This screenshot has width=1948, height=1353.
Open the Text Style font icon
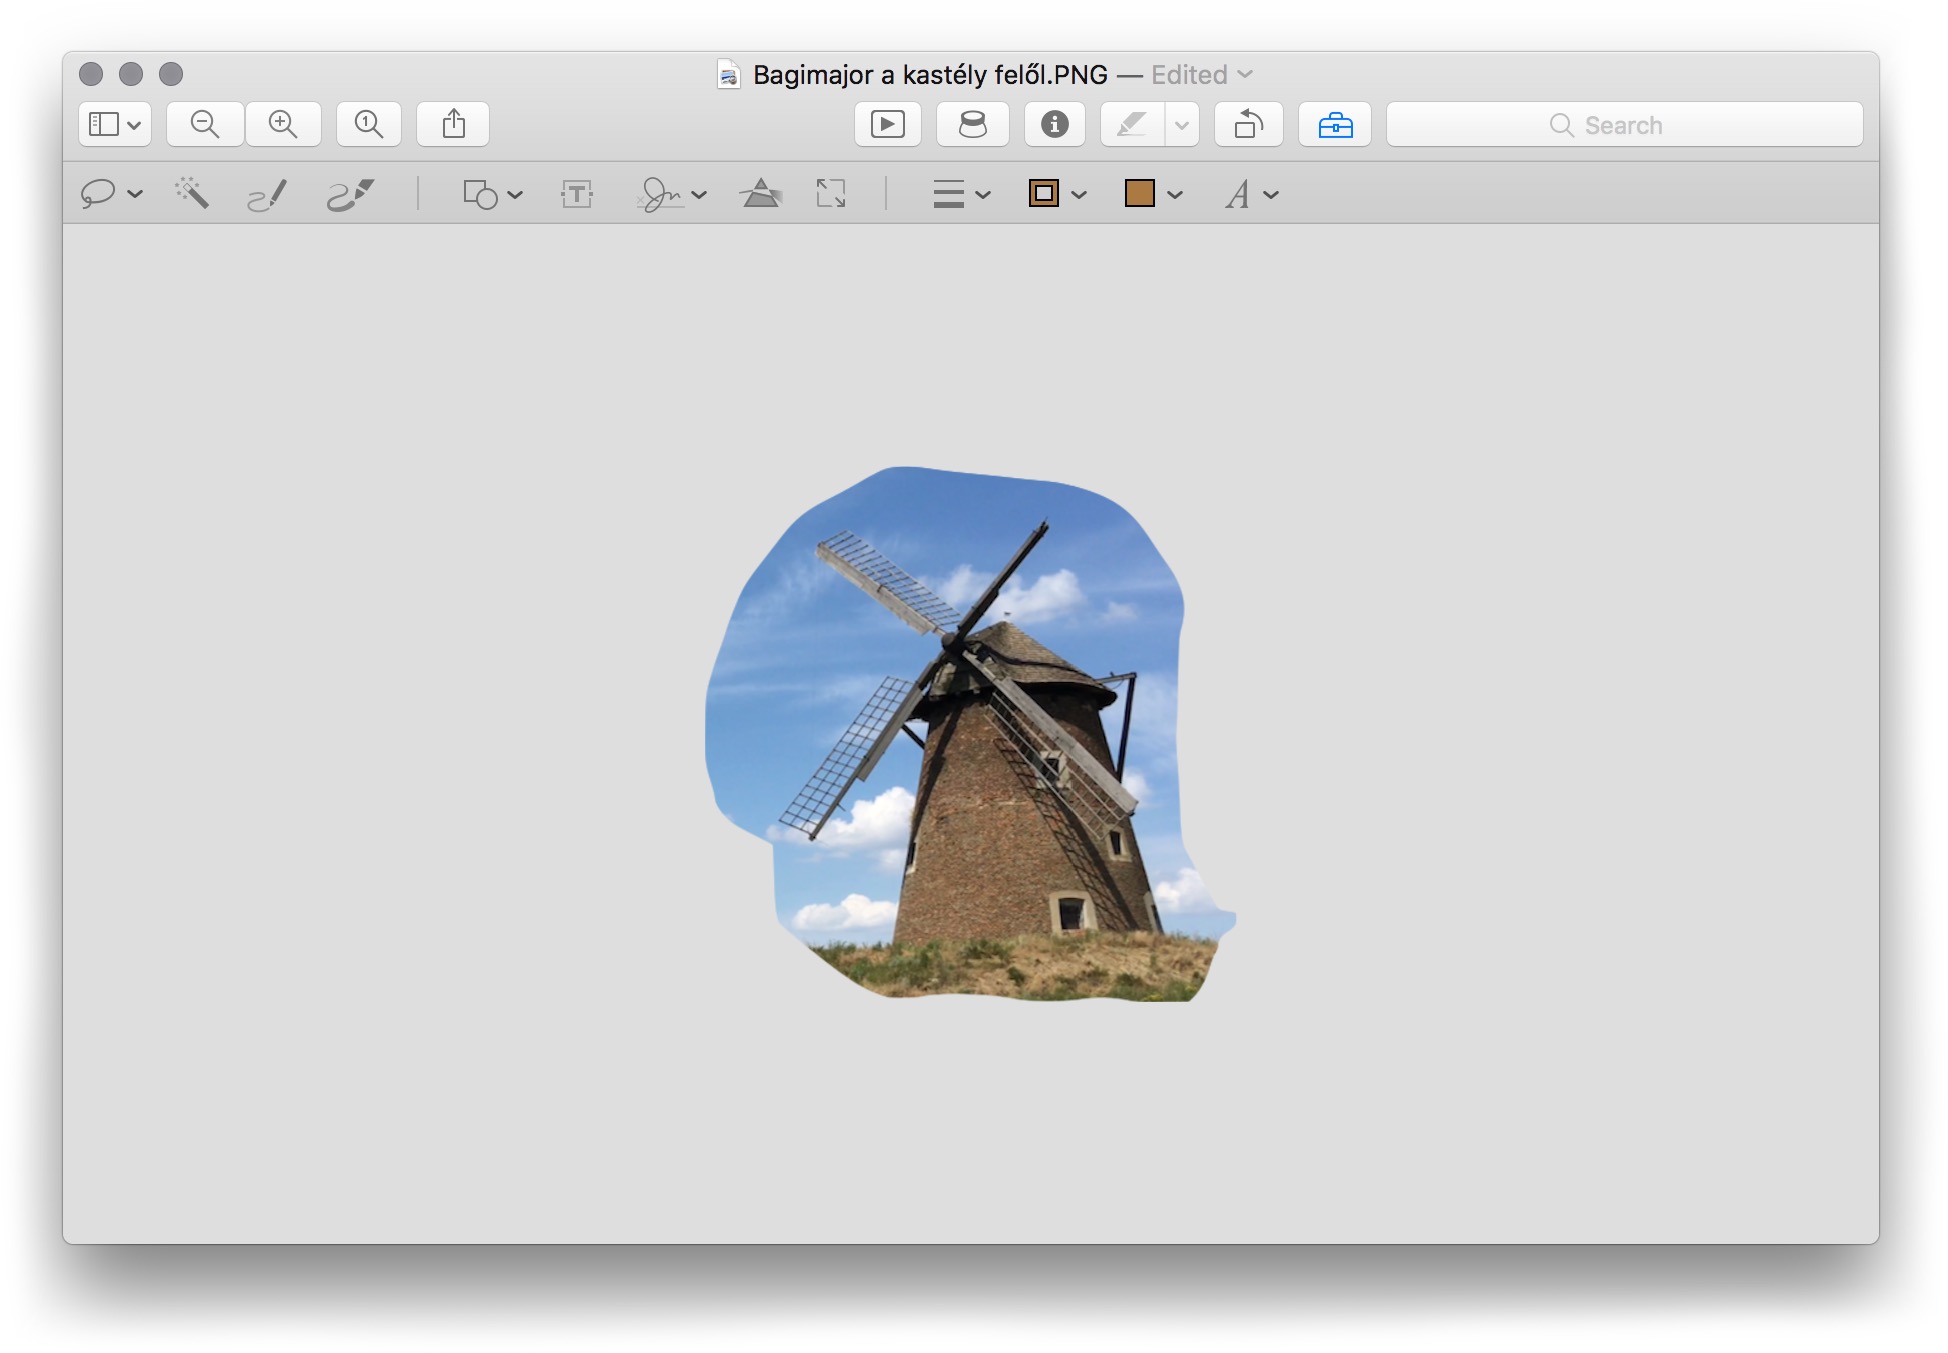[x=1238, y=194]
